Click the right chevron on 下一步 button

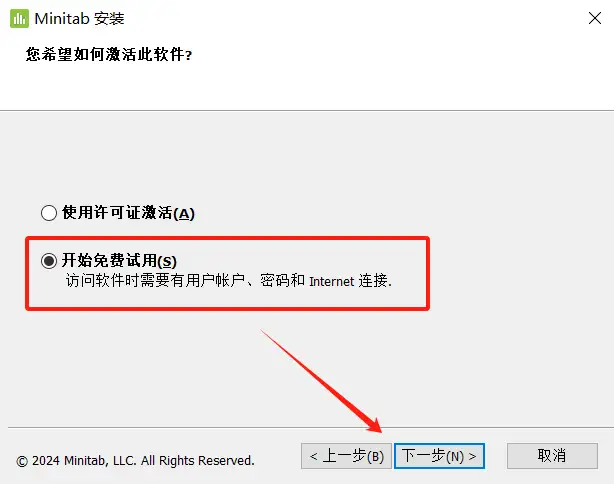pos(472,457)
